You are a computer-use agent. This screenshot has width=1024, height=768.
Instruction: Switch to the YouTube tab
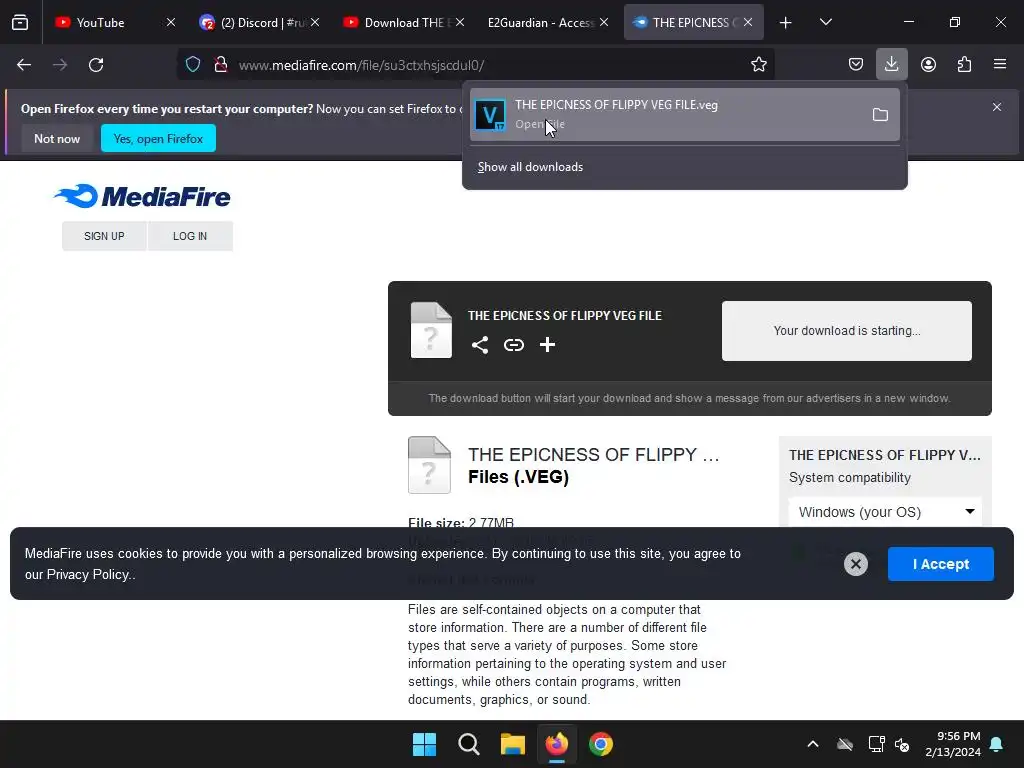[101, 22]
